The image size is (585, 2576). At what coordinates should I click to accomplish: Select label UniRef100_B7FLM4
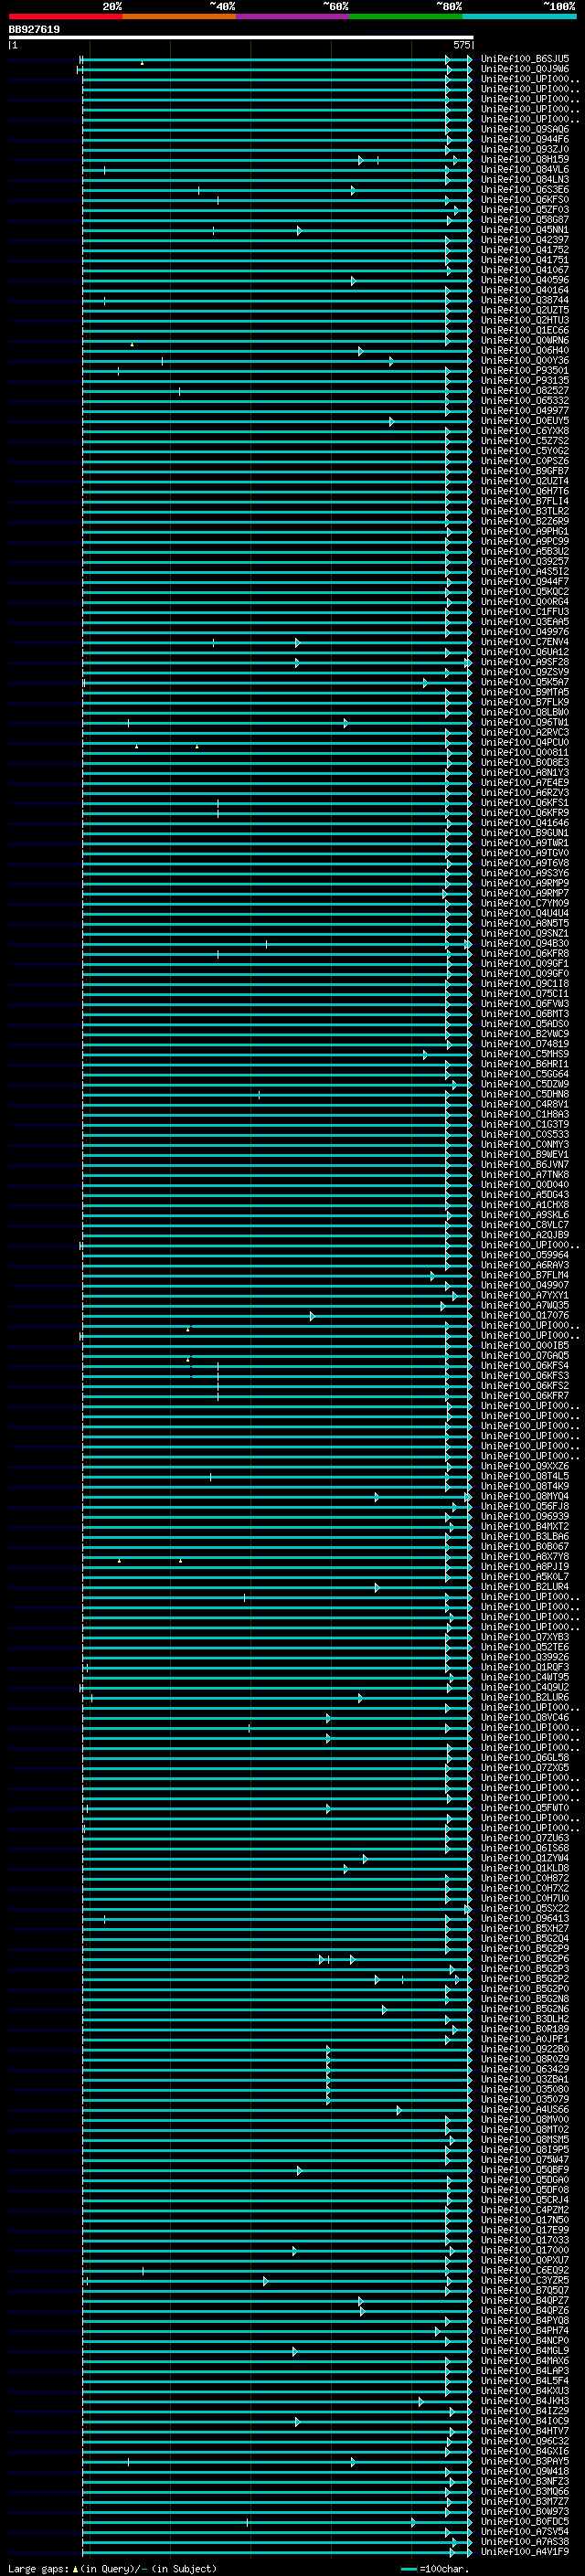[525, 1275]
